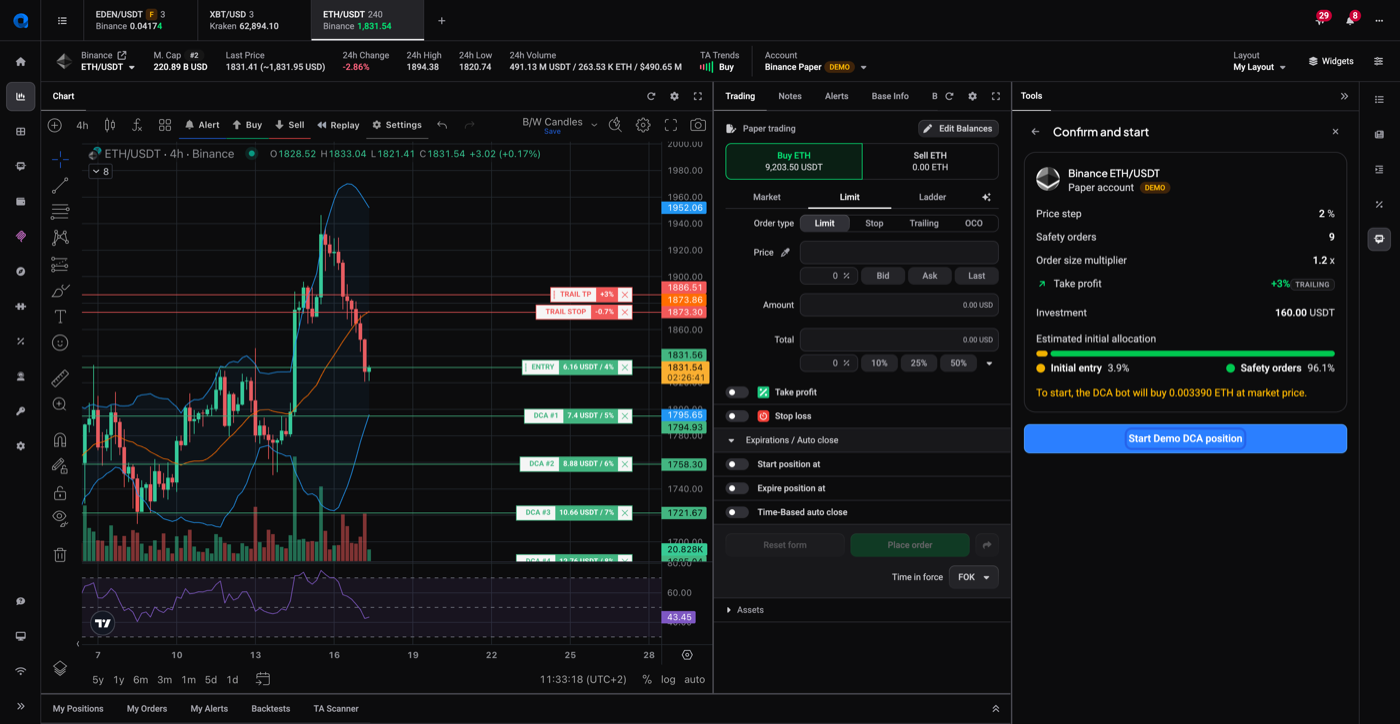This screenshot has width=1400, height=724.
Task: Click the Edit Balances button
Action: coord(958,128)
